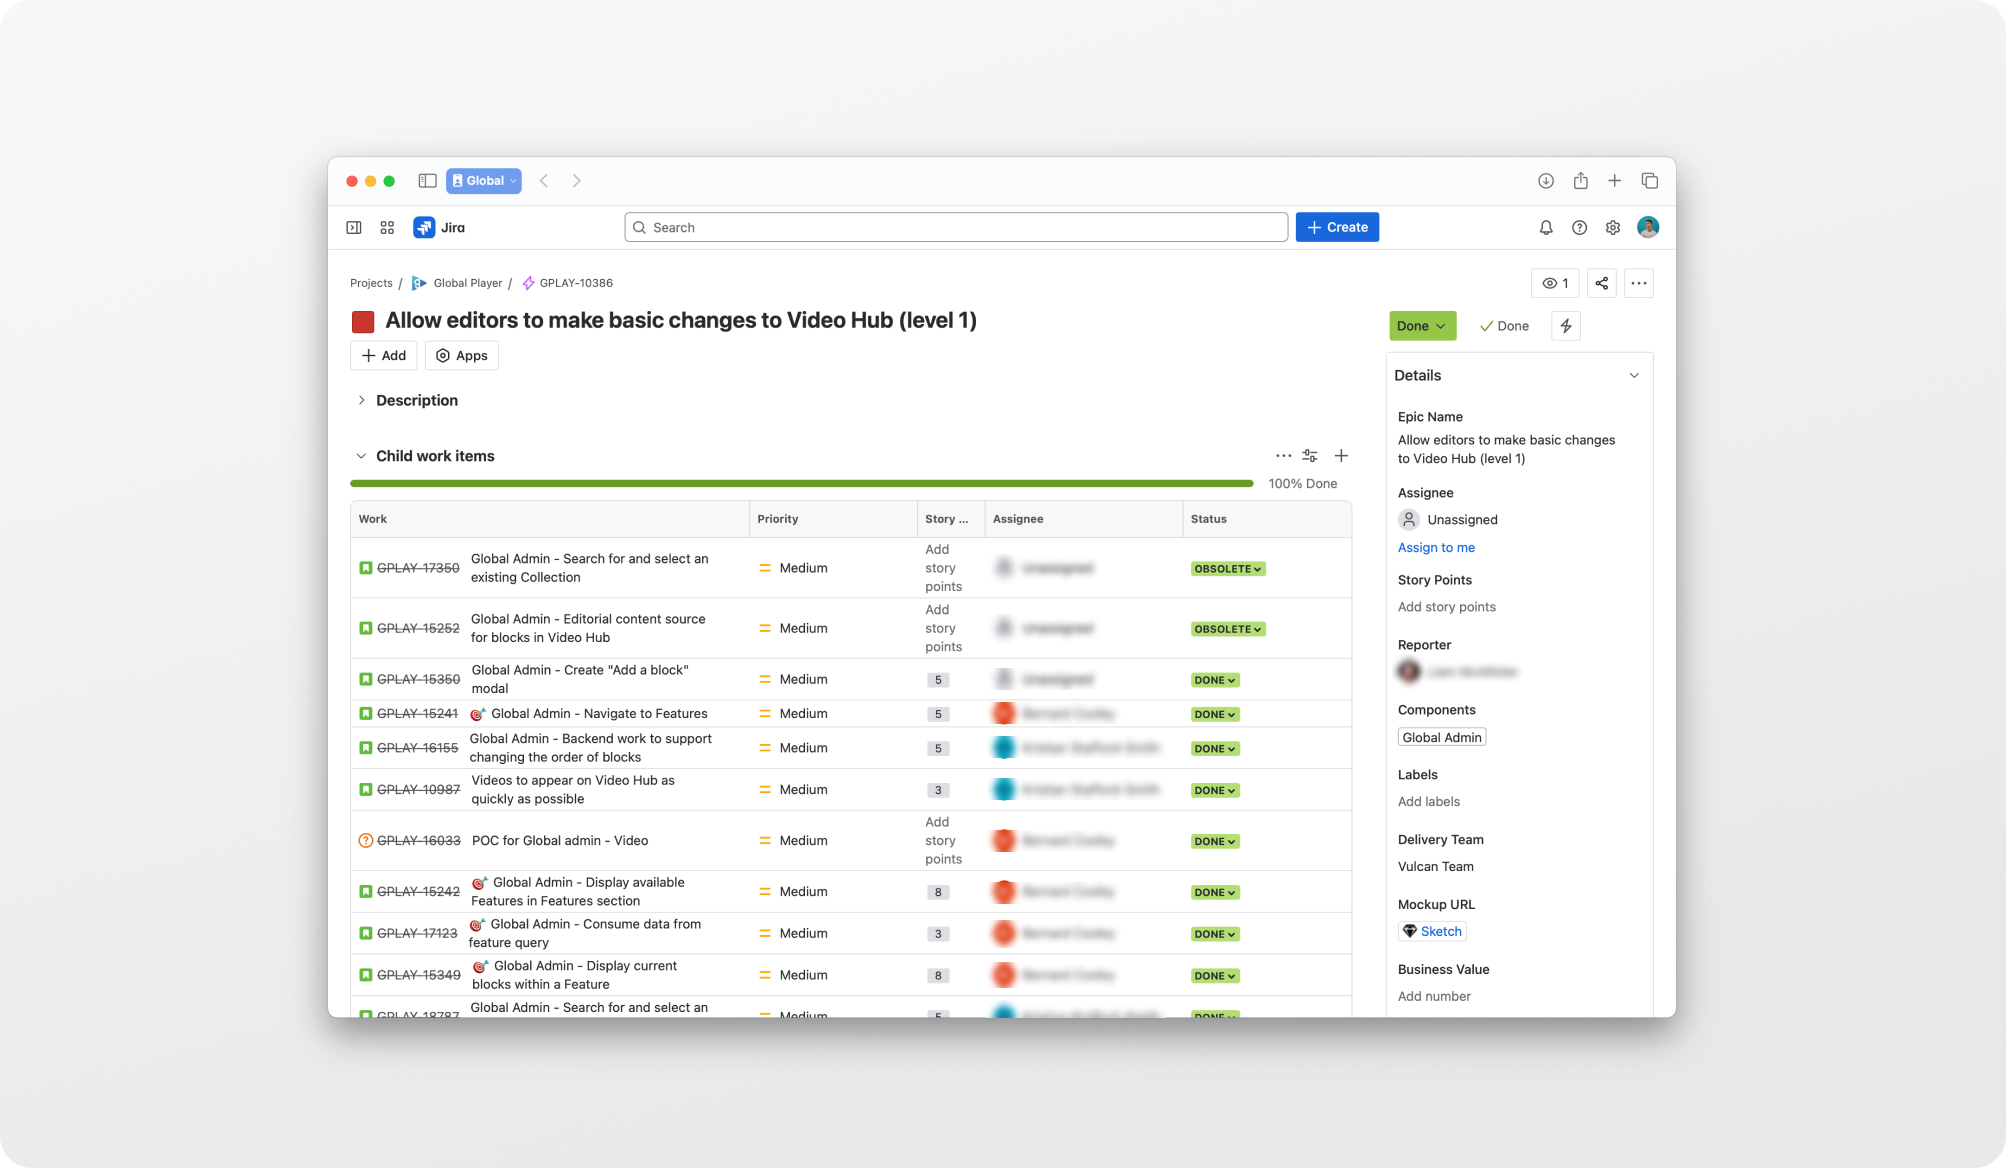Image resolution: width=2006 pixels, height=1168 pixels.
Task: Click the browser share icon
Action: (1581, 181)
